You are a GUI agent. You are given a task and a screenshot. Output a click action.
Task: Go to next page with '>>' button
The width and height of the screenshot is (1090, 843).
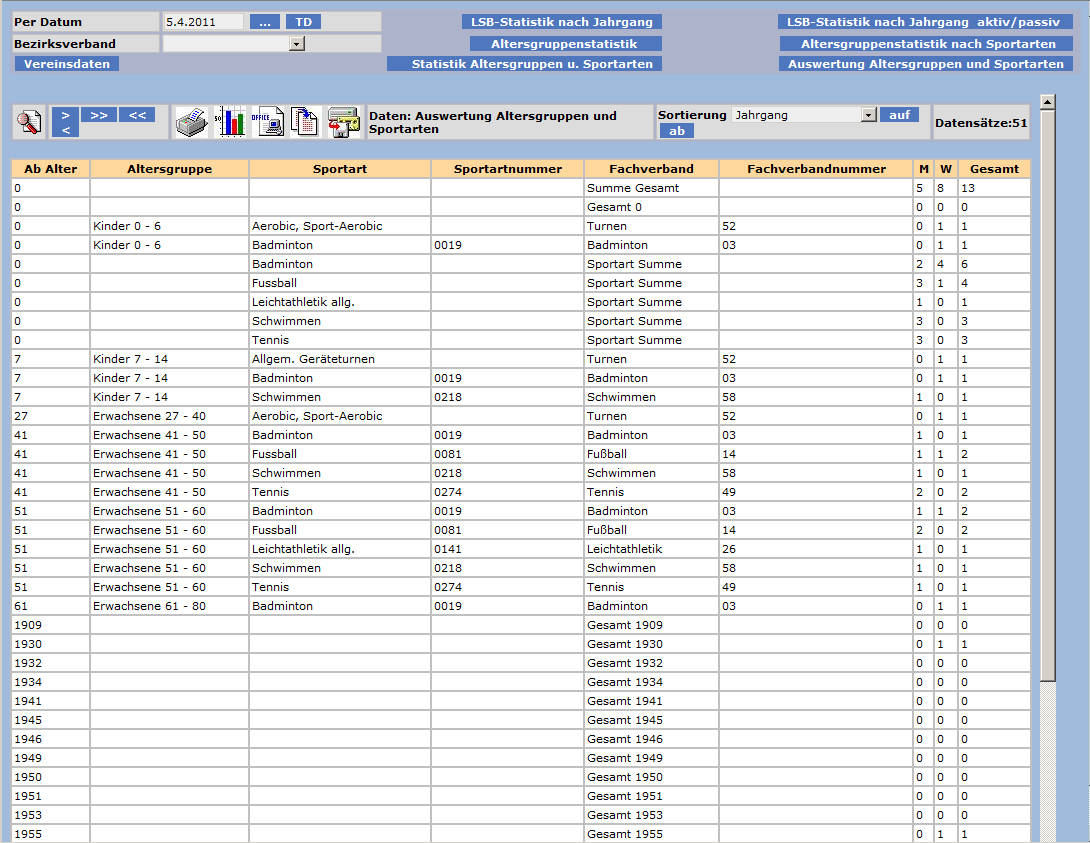[x=99, y=115]
